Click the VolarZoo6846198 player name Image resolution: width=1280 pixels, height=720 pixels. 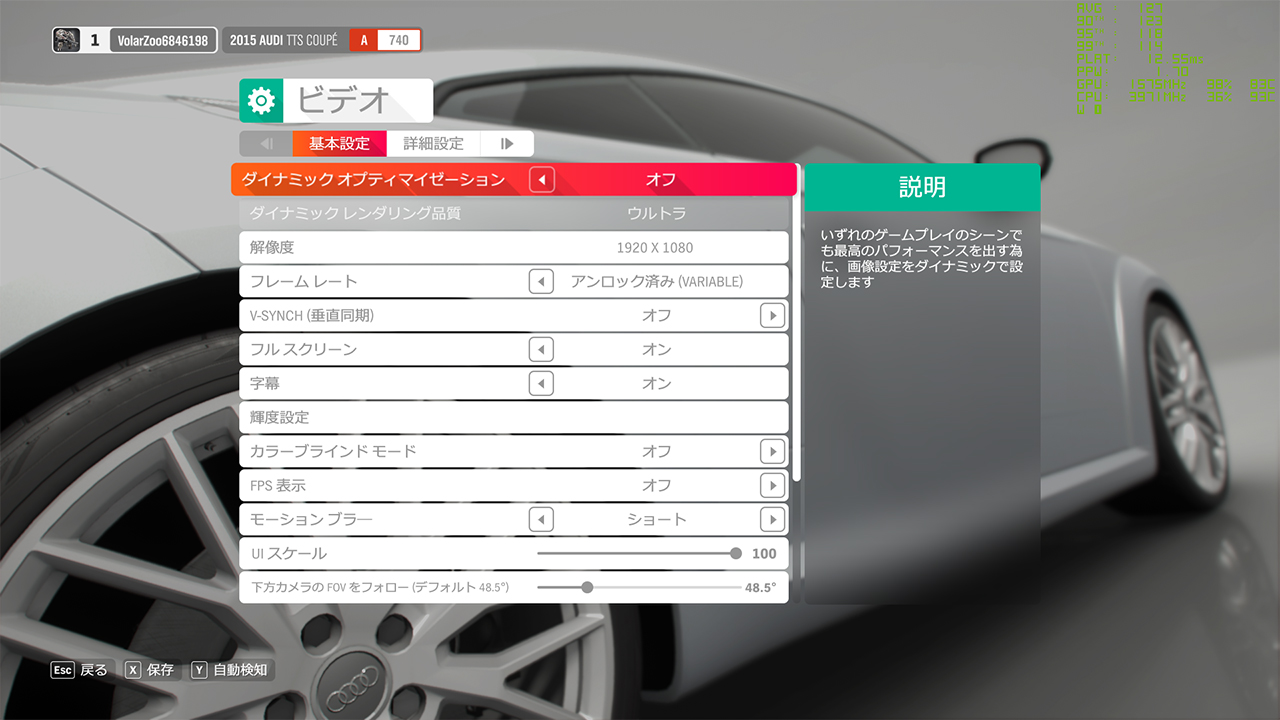163,40
